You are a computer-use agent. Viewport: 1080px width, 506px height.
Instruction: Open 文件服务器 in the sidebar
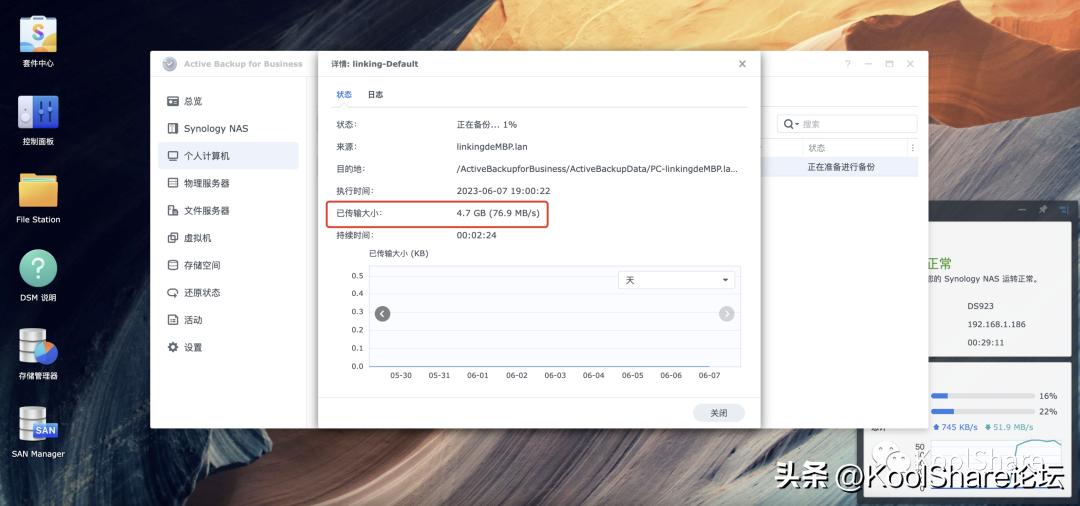[228, 211]
